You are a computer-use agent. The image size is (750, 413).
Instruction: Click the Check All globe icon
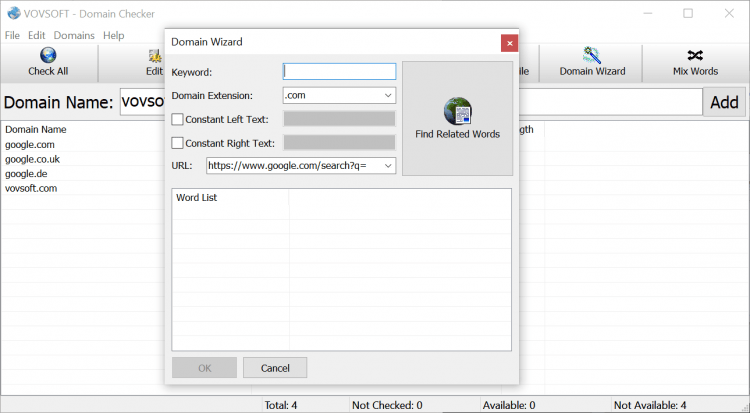pyautogui.click(x=48, y=55)
